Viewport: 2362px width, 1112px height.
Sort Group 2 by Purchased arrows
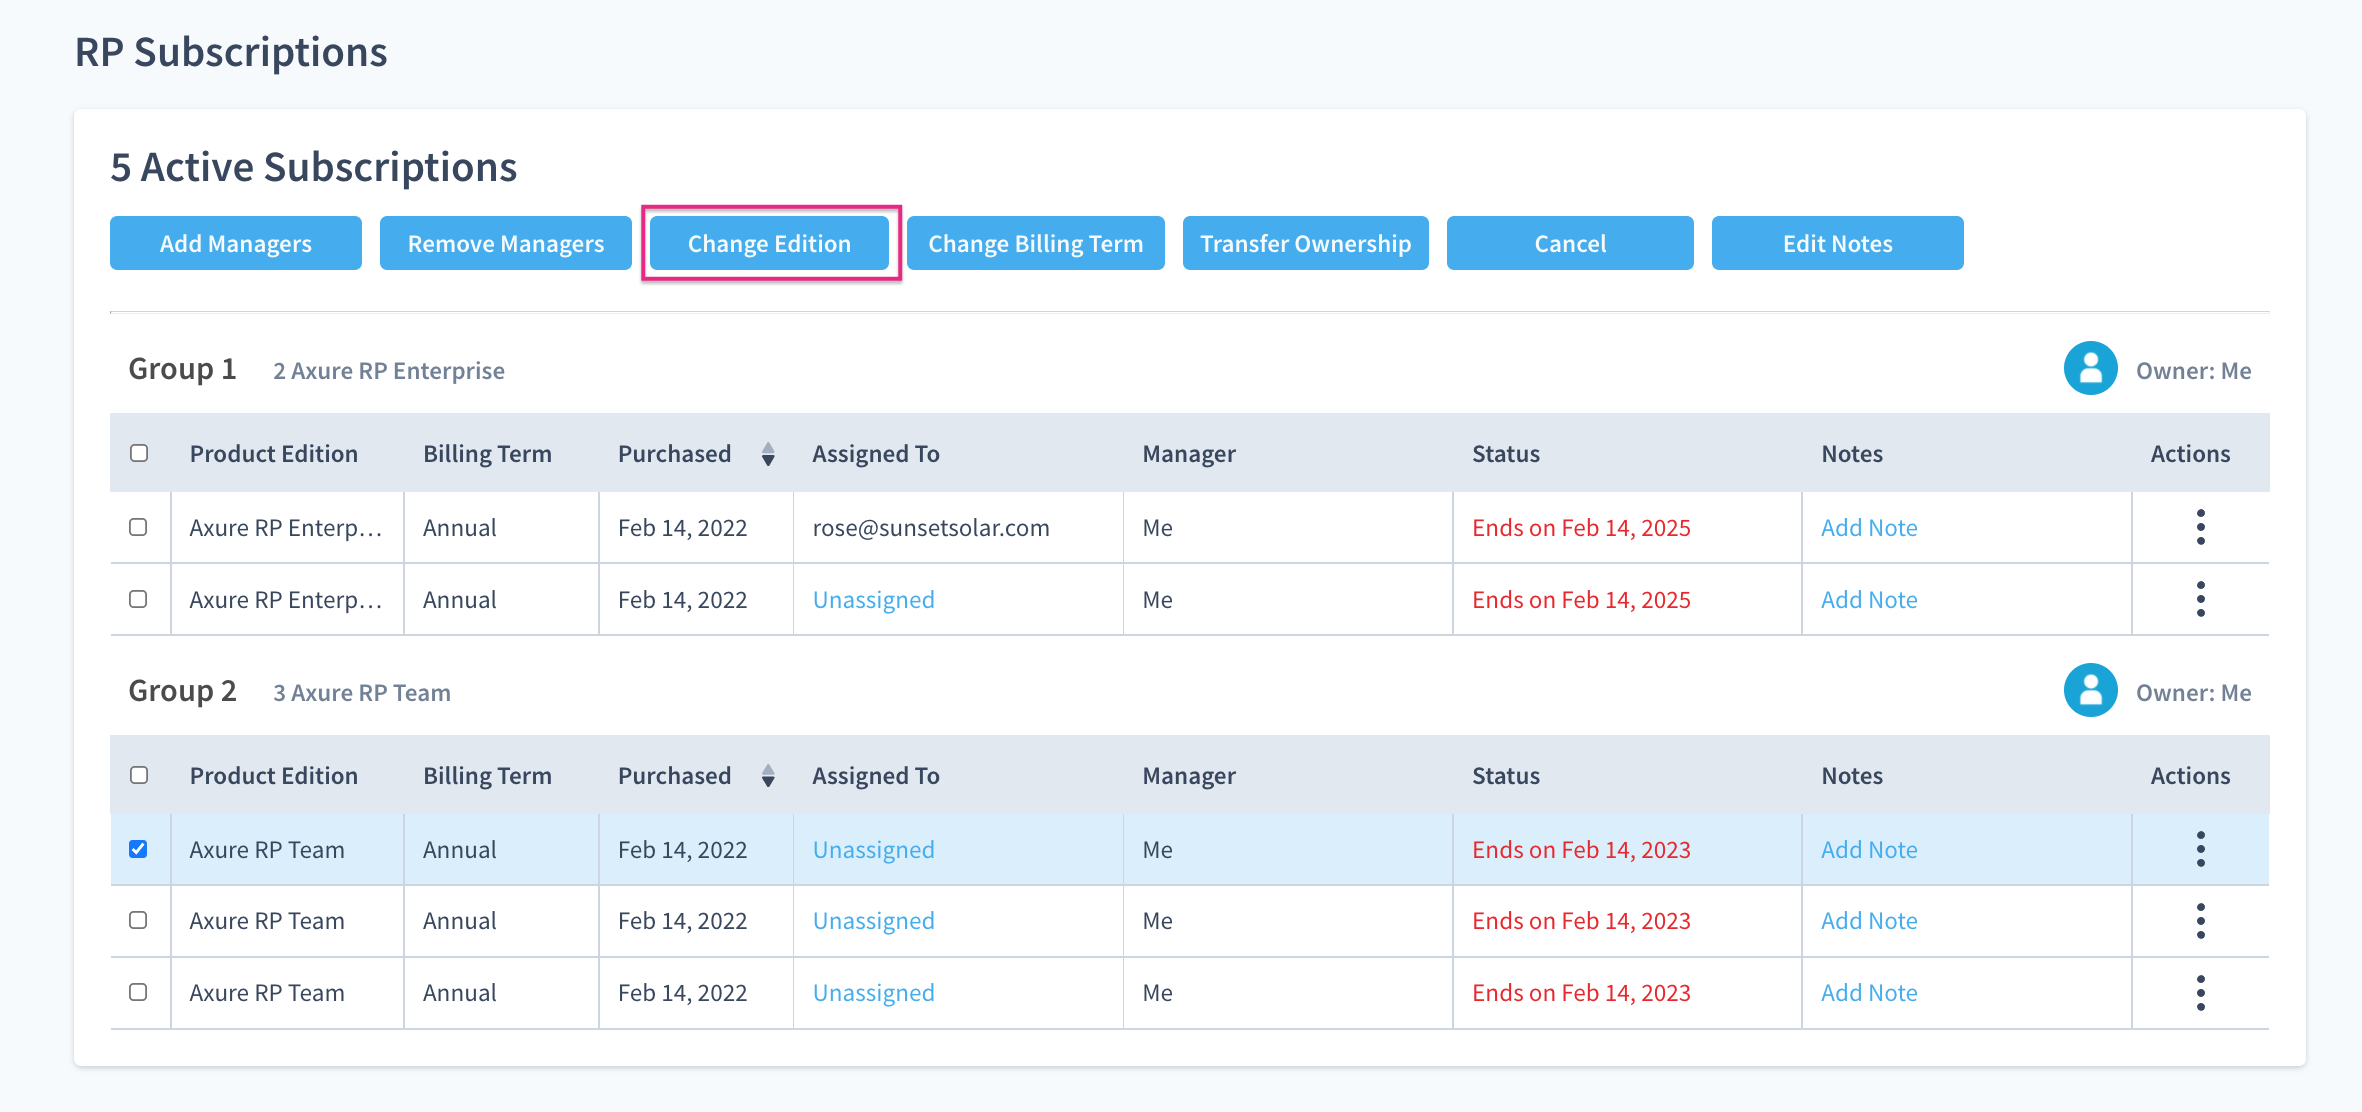pos(767,776)
